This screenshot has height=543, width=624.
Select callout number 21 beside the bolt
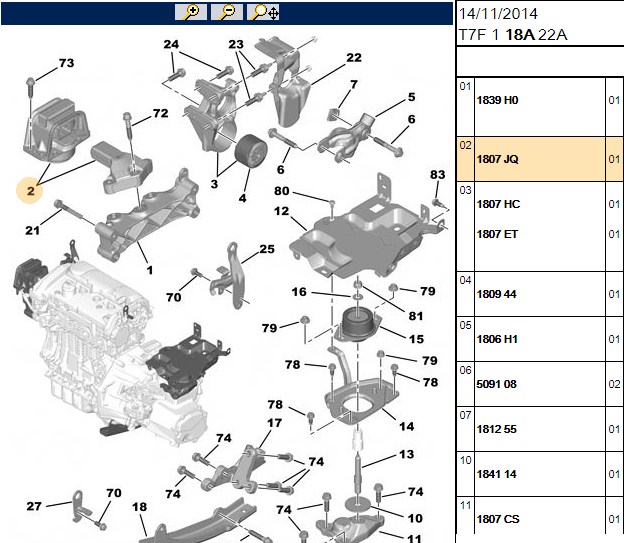pyautogui.click(x=33, y=230)
